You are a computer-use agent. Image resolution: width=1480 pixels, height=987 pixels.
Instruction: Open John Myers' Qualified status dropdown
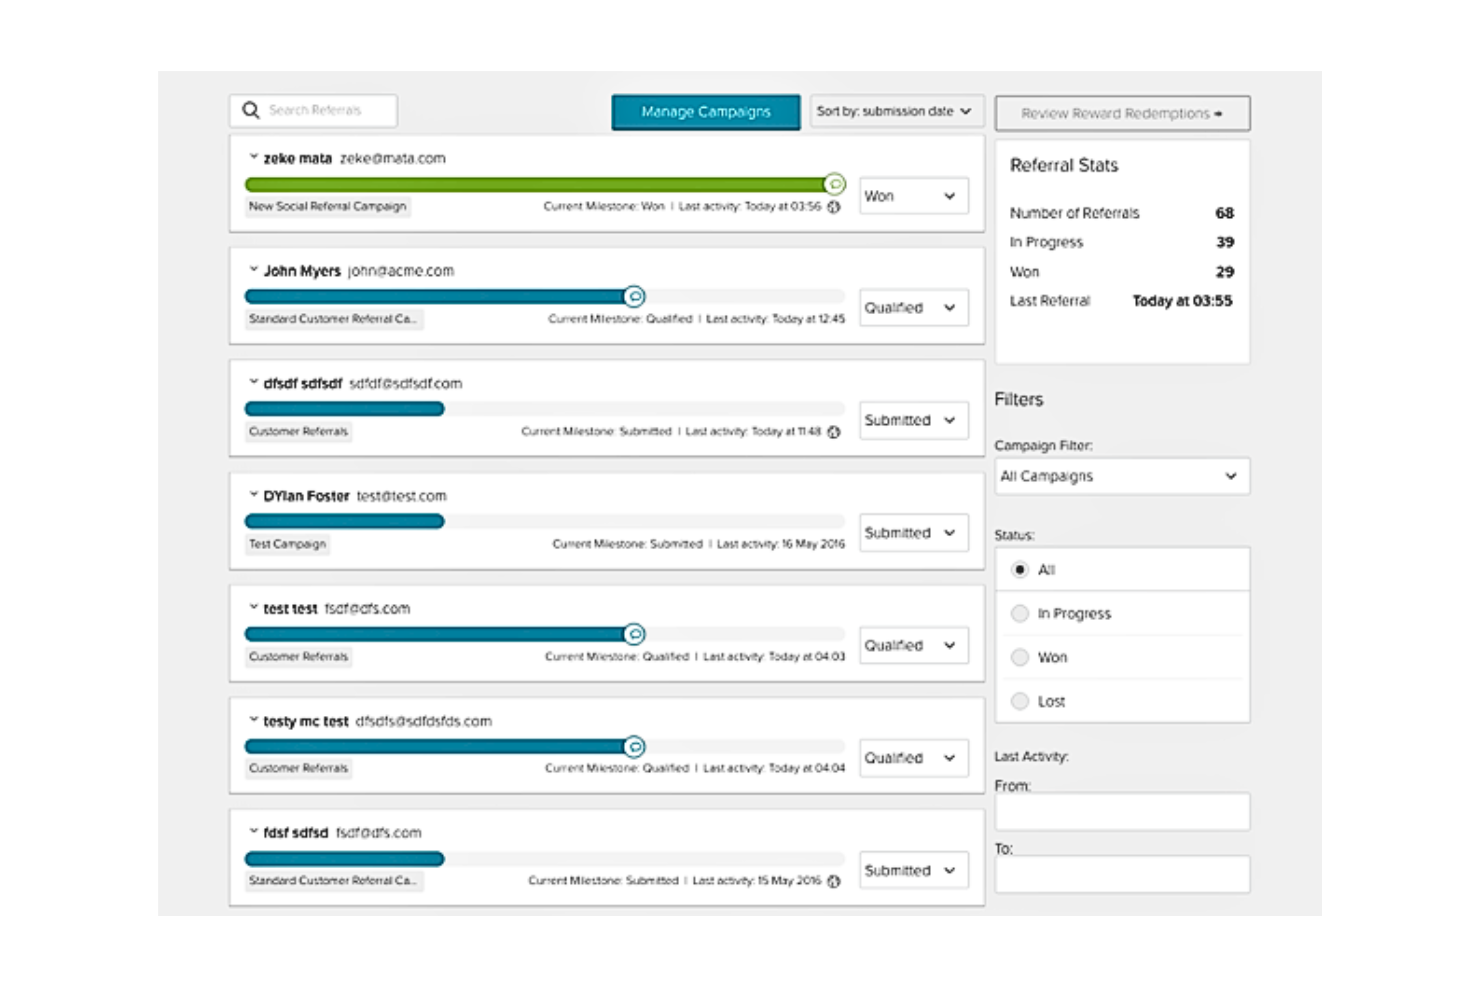point(914,308)
